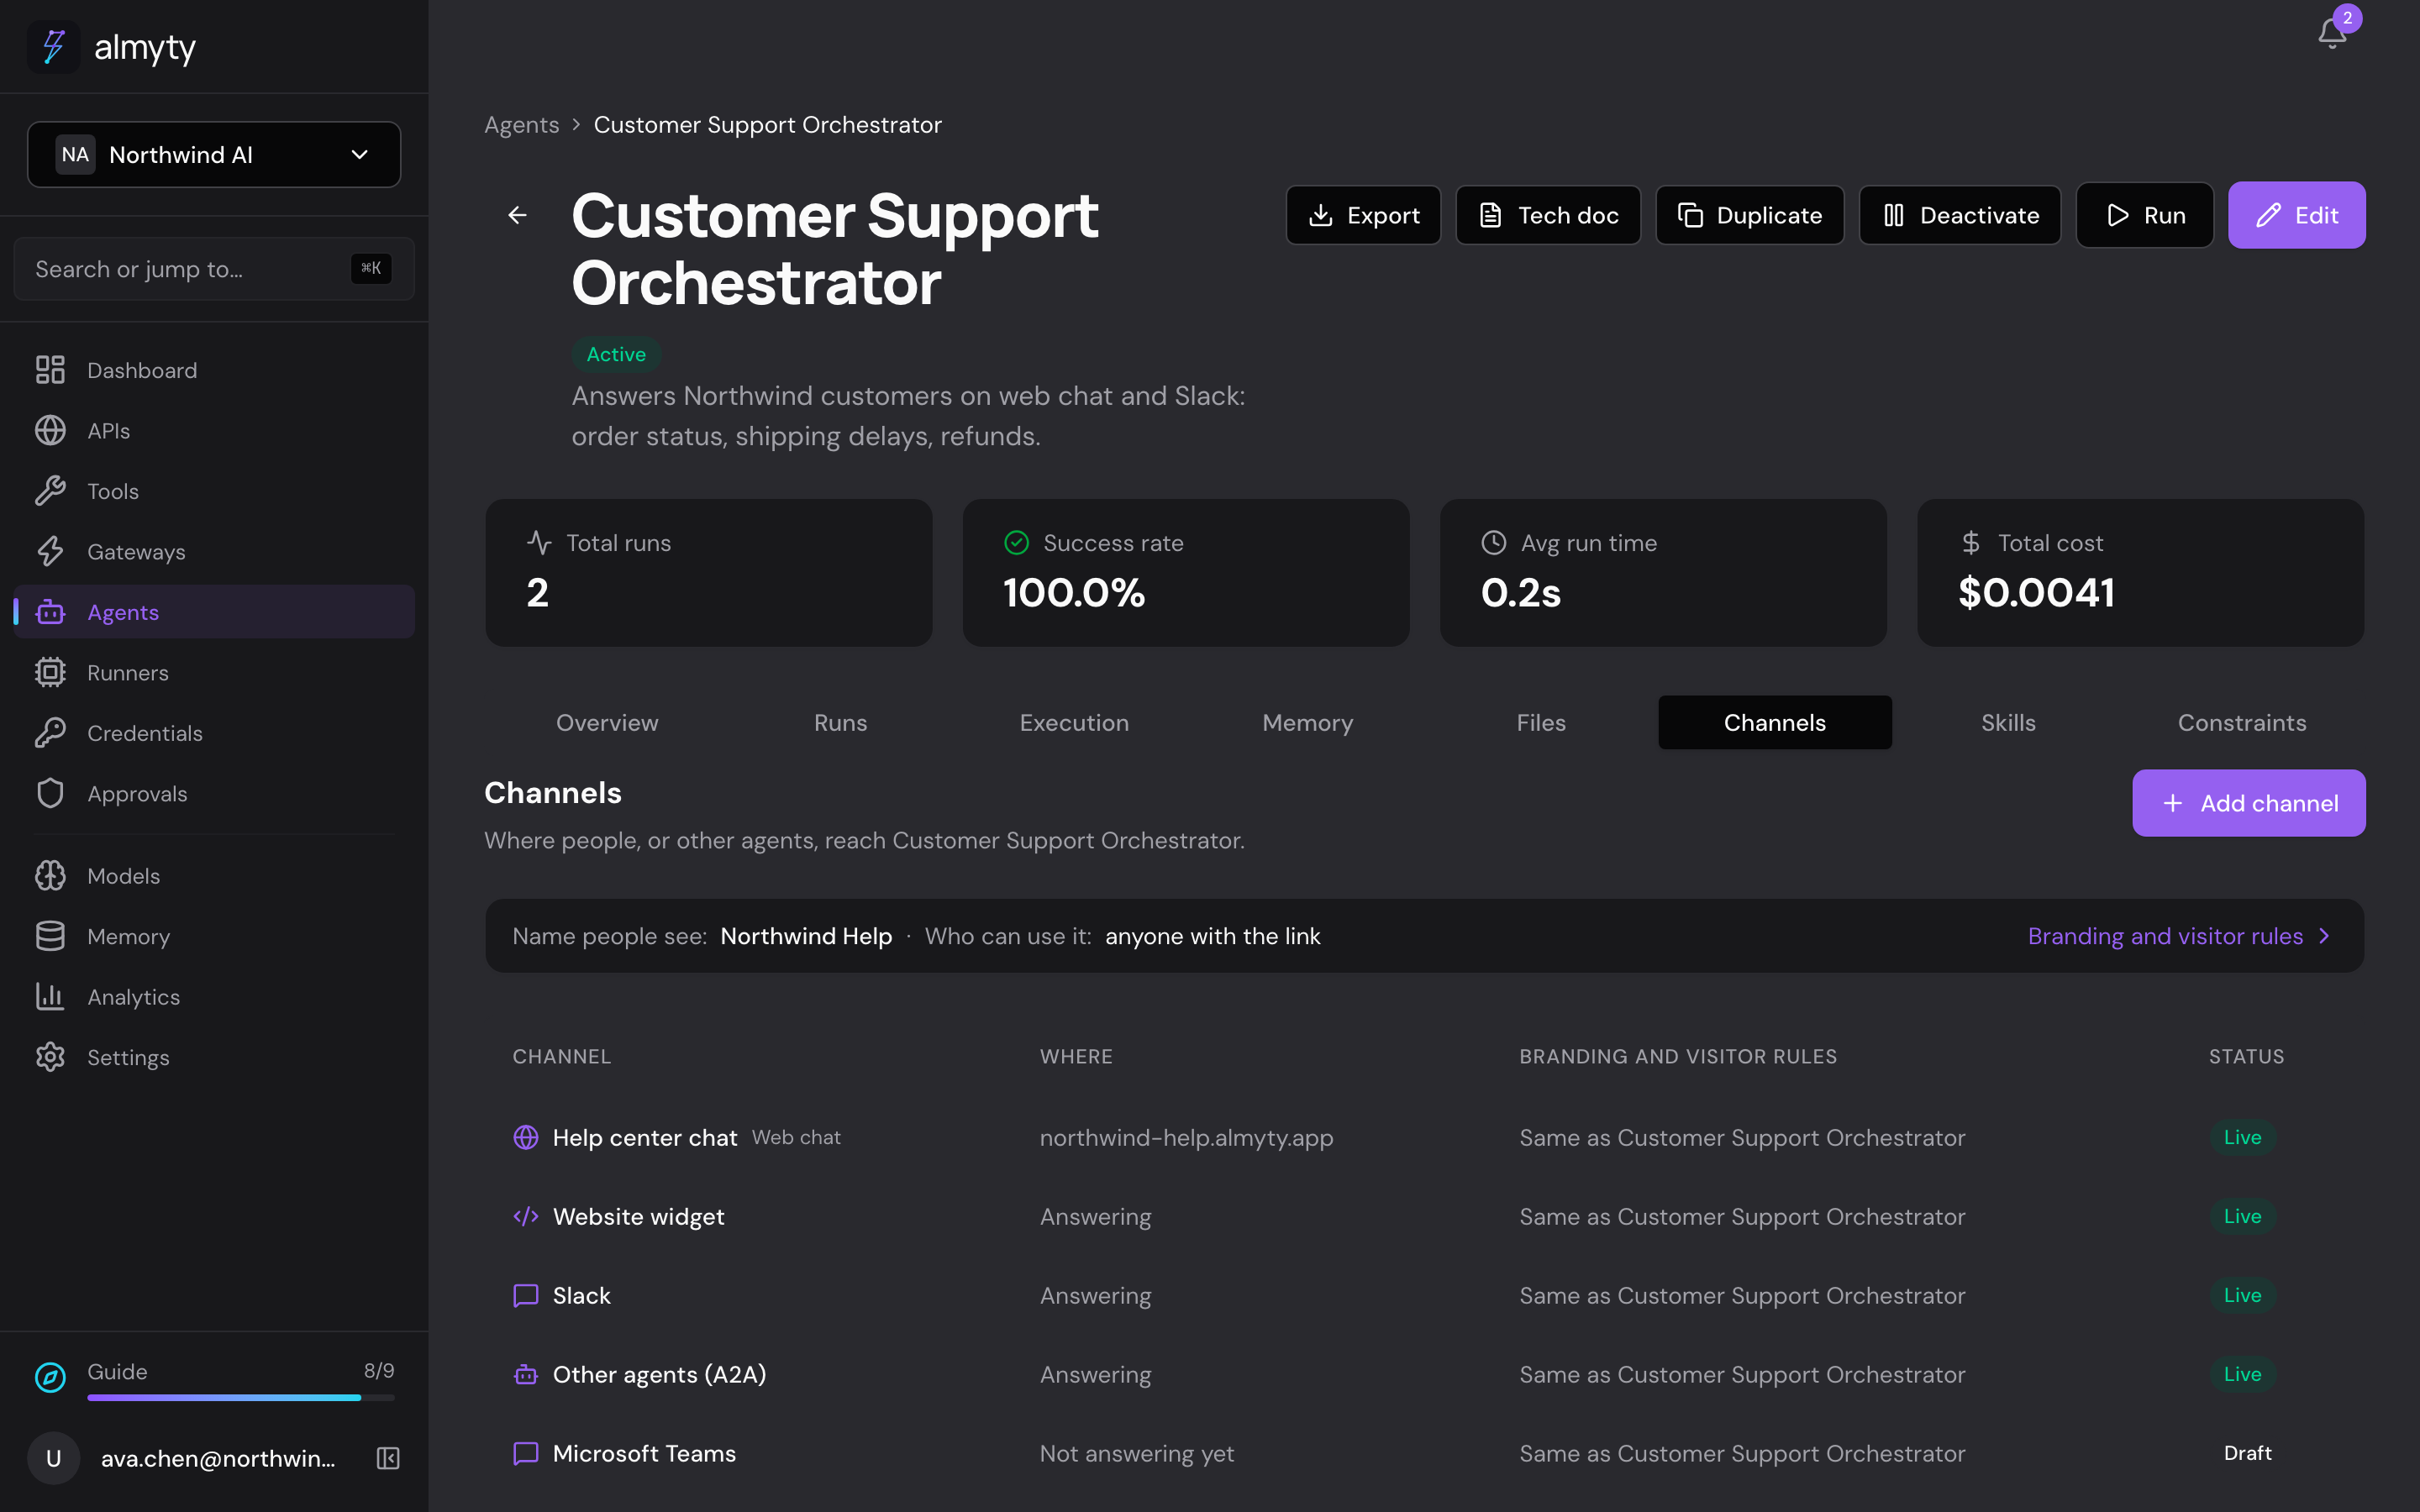Click the Guide progress bar
The width and height of the screenshot is (2420, 1512).
241,1397
